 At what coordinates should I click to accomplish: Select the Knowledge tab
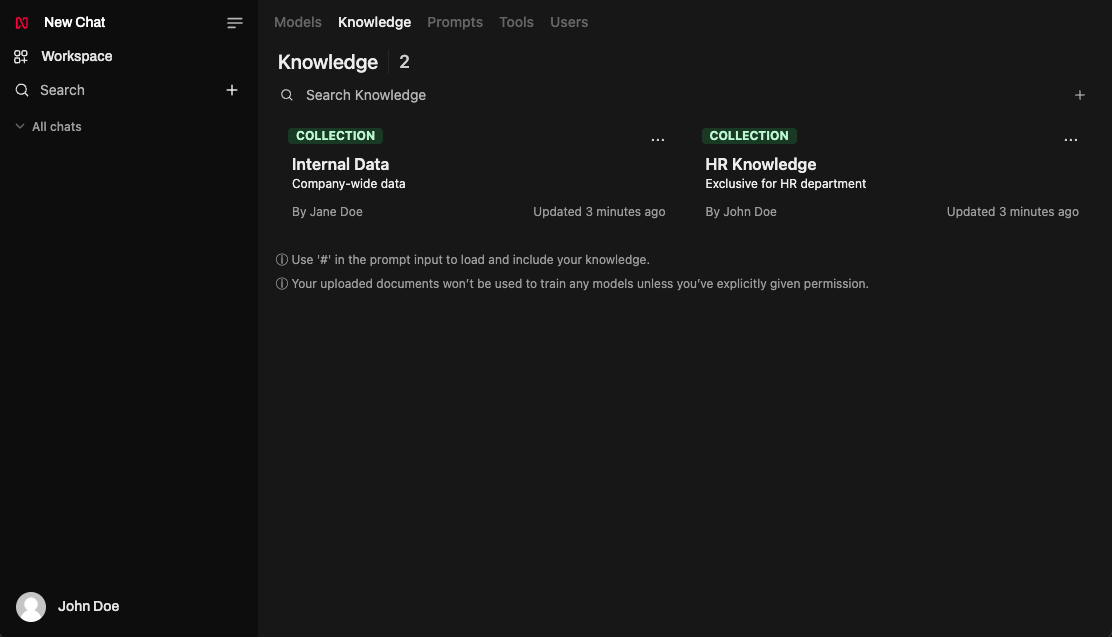pos(374,22)
